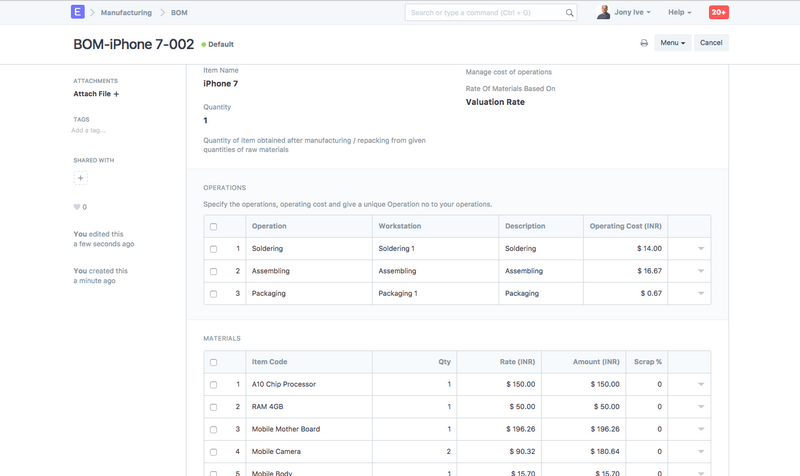Open the Help menu
Image resolution: width=800 pixels, height=476 pixels.
click(679, 12)
